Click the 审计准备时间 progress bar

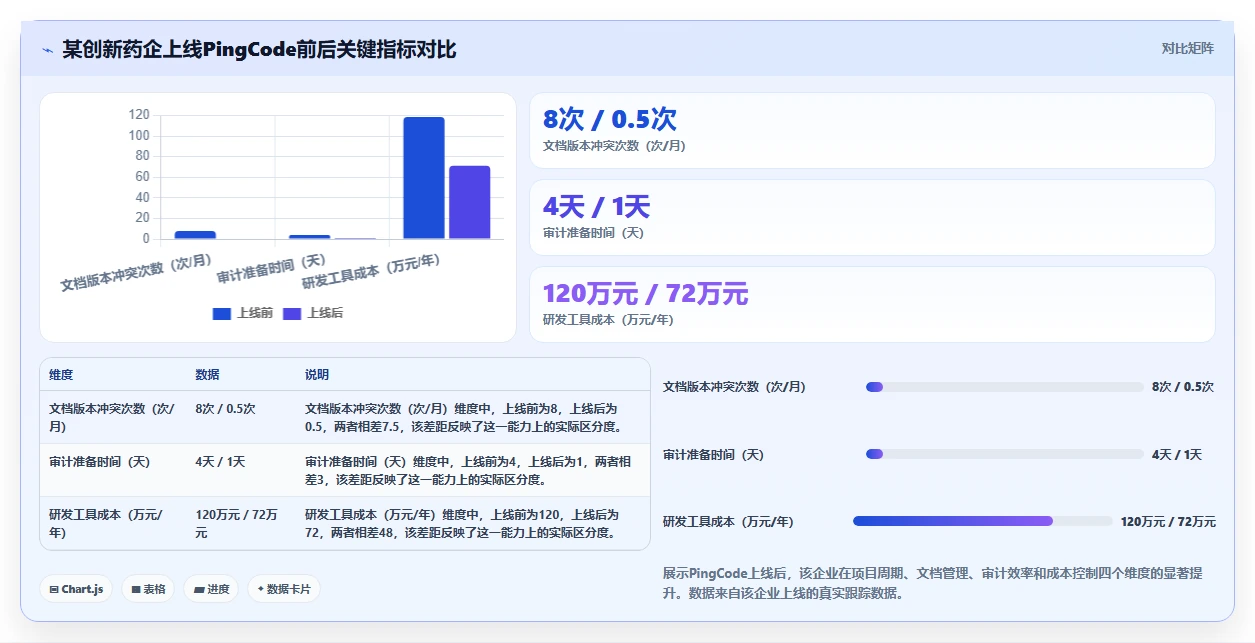tap(1004, 454)
